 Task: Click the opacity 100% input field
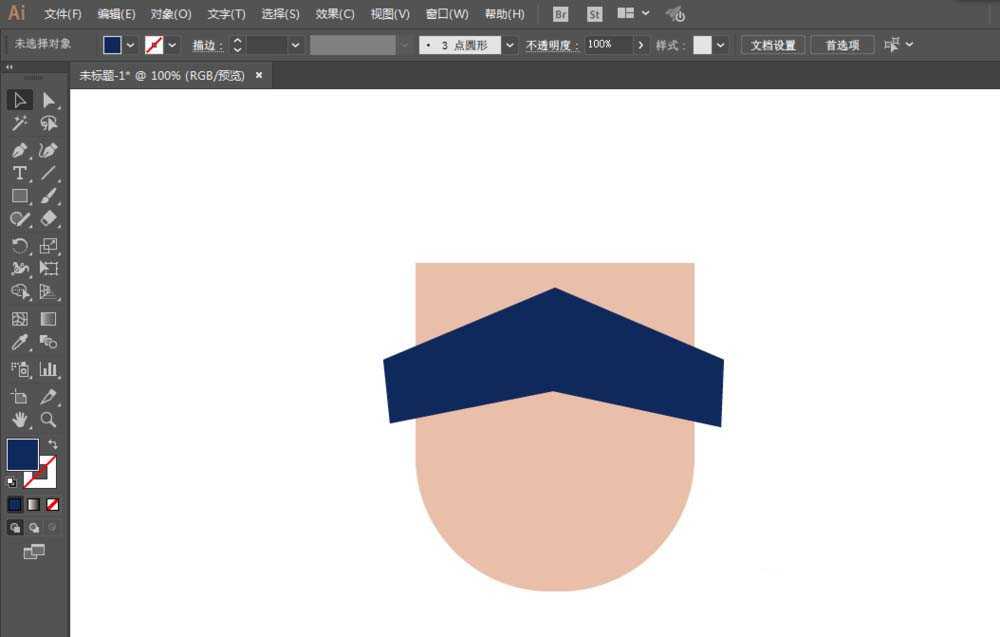tap(608, 45)
